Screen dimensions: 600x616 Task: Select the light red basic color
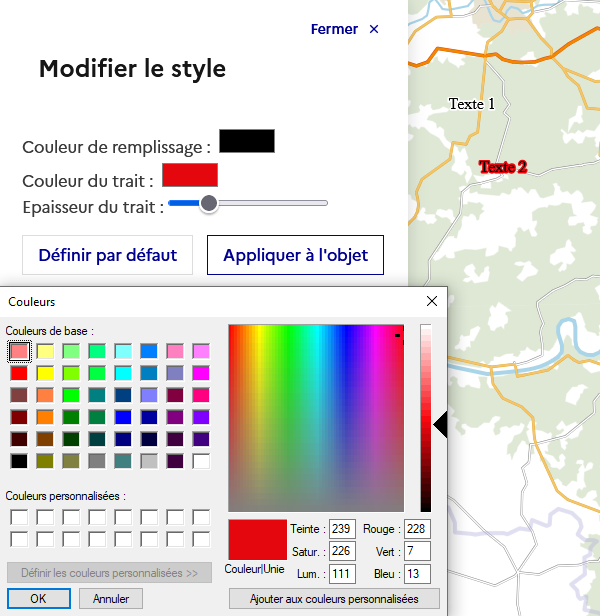[19, 351]
